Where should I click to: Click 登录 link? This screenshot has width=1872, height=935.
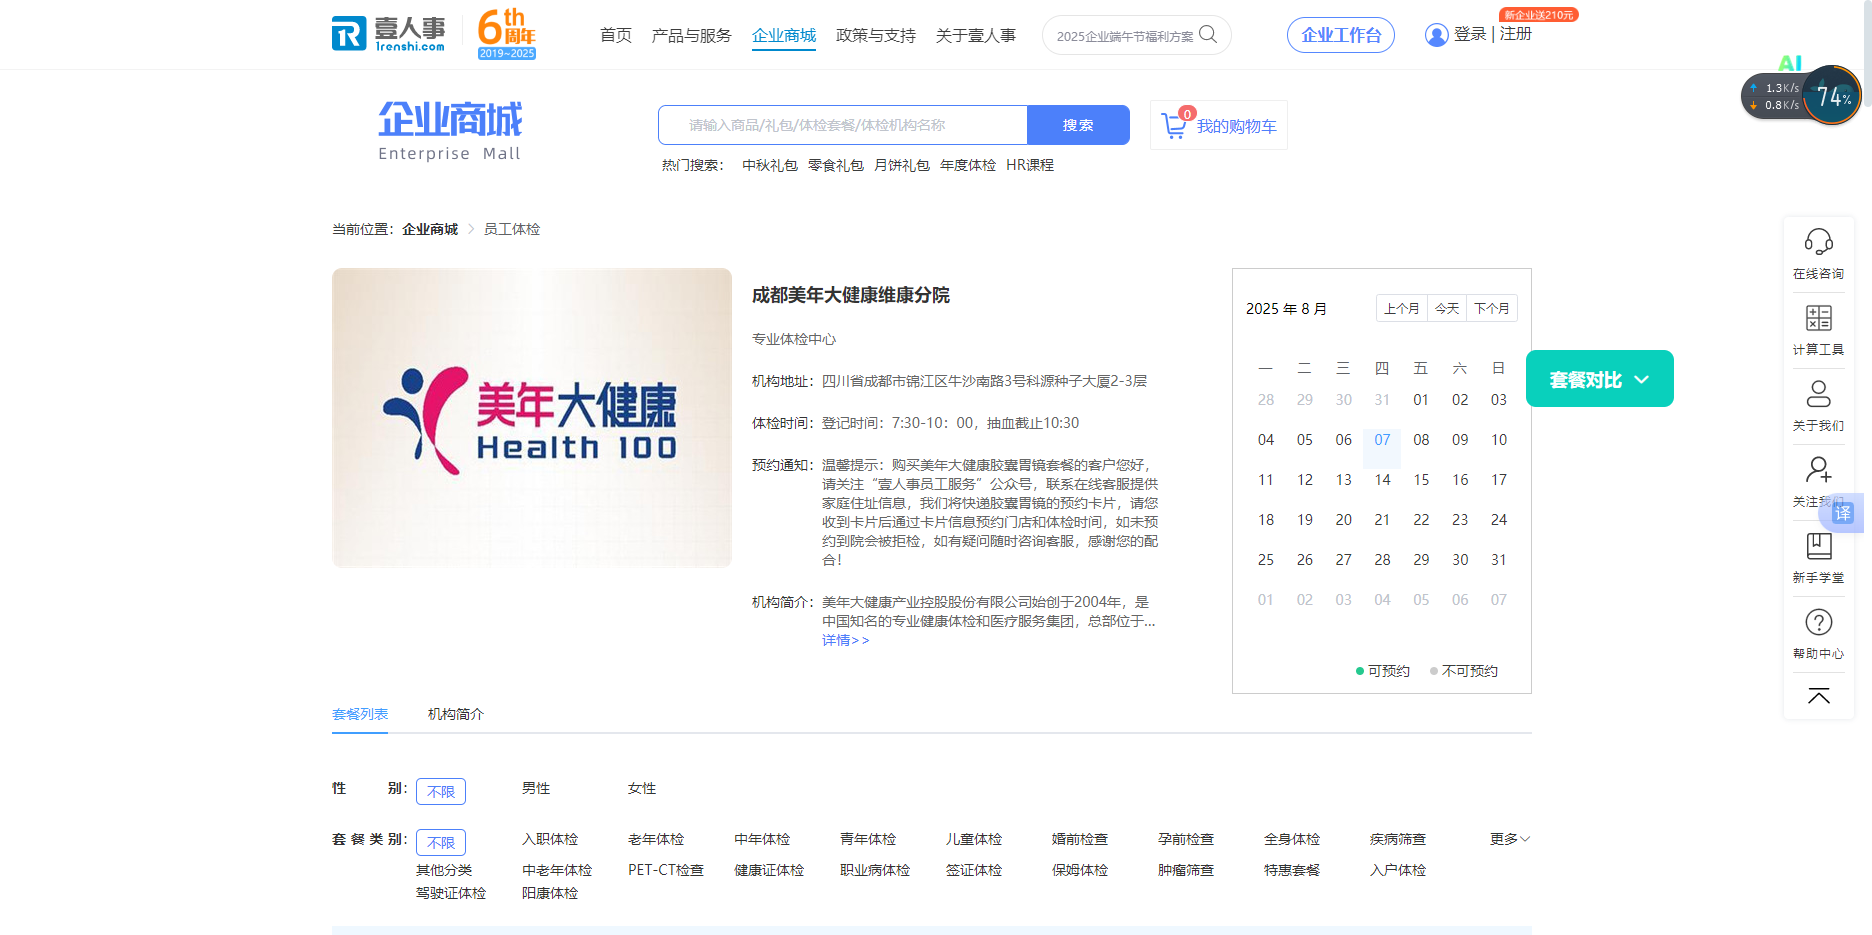tap(1470, 34)
